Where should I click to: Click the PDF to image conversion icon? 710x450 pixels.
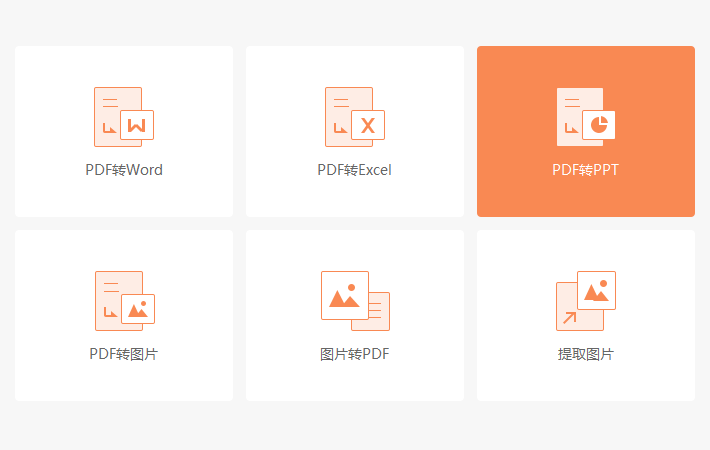pos(125,301)
